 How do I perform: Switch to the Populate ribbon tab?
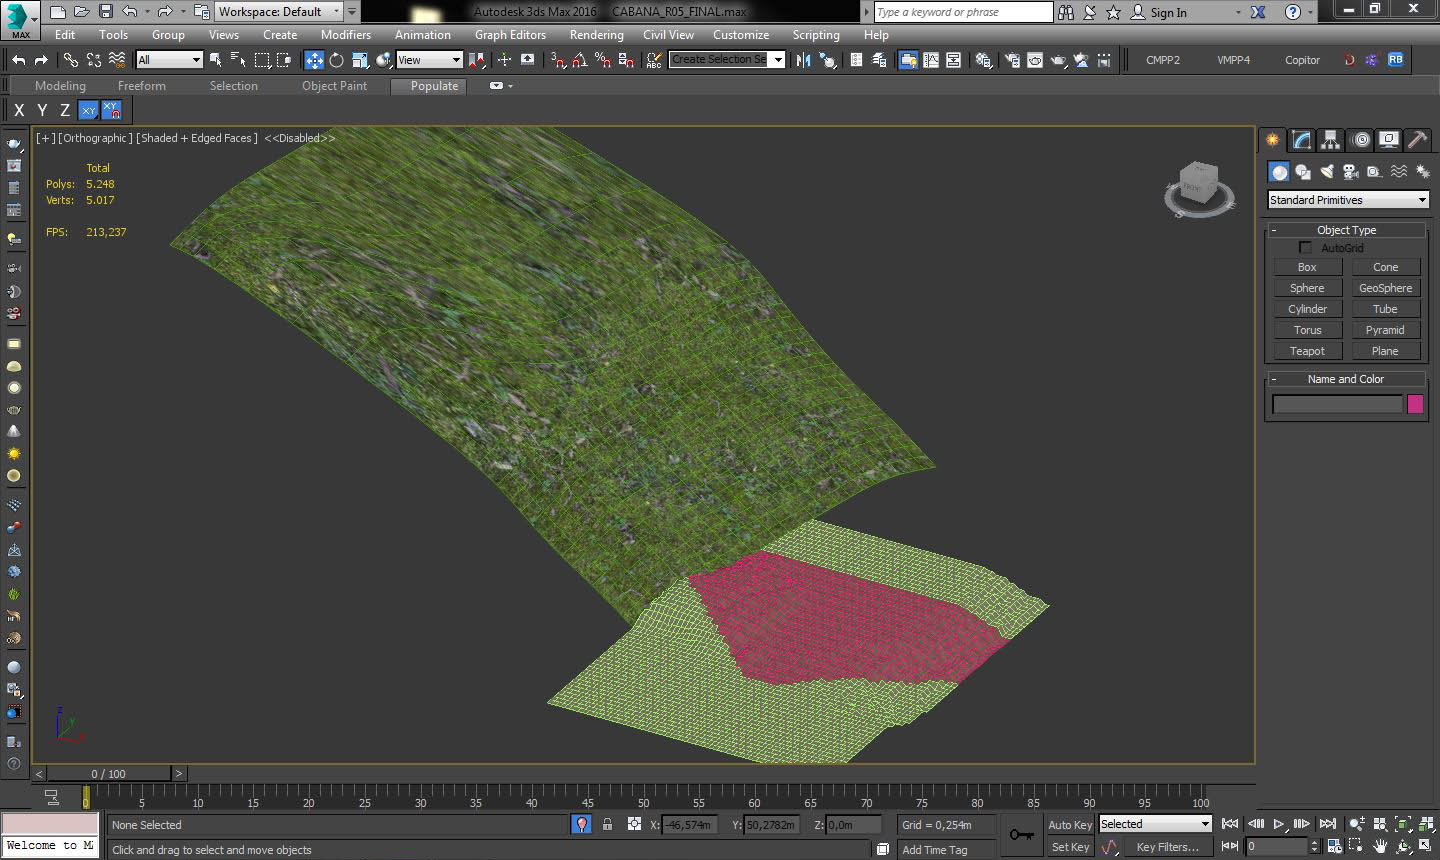[x=434, y=86]
